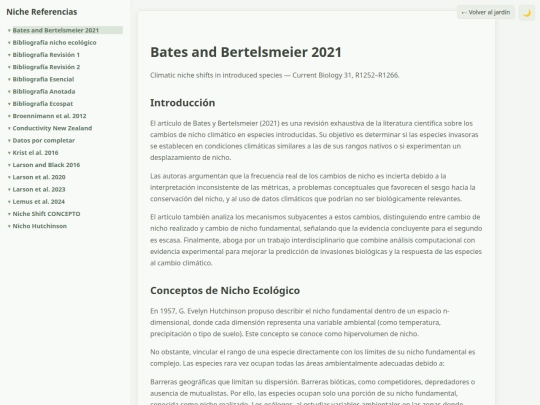The image size is (540, 405).
Task: Expand arrow beside Larson et al. 2023
Action: pos(9,189)
